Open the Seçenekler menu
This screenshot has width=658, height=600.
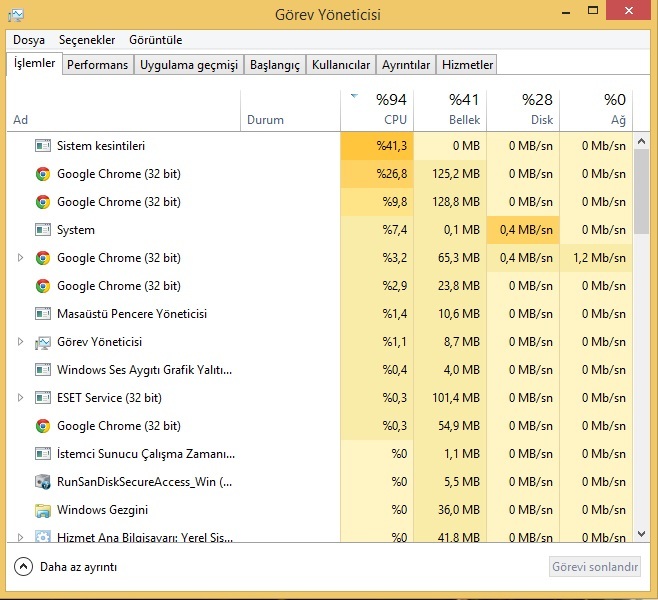click(x=87, y=40)
